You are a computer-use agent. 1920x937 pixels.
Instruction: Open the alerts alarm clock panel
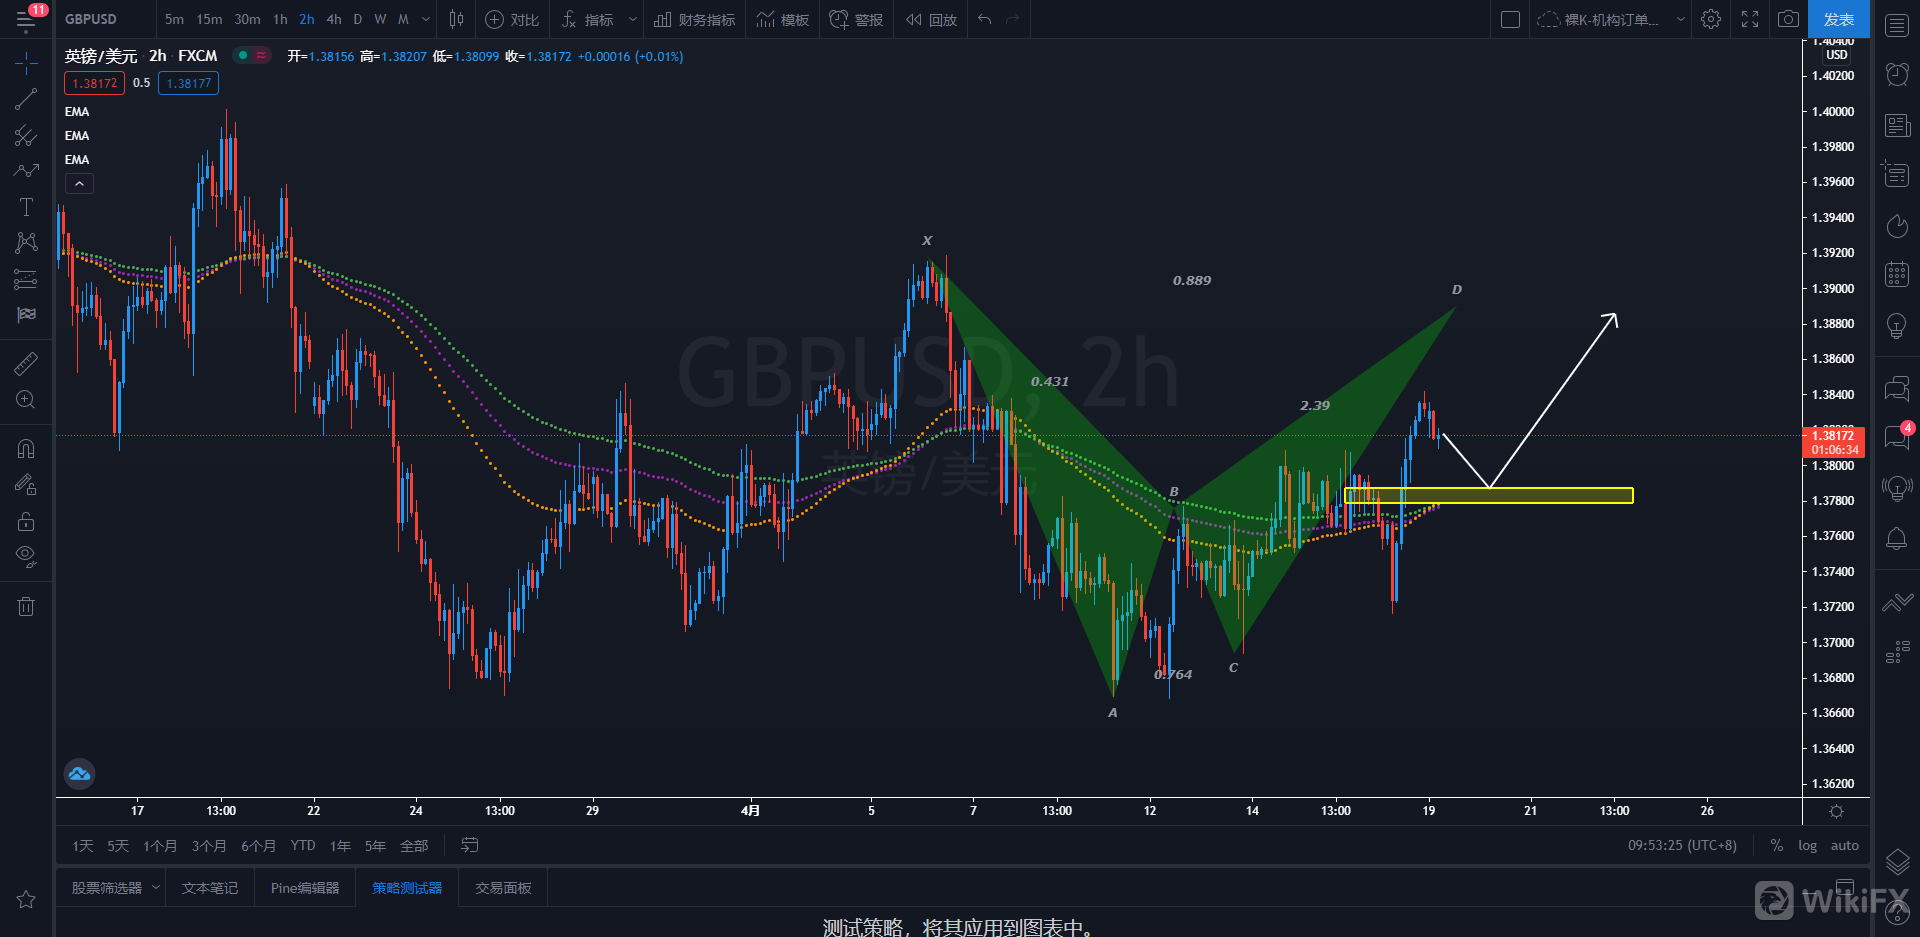(x=1896, y=74)
